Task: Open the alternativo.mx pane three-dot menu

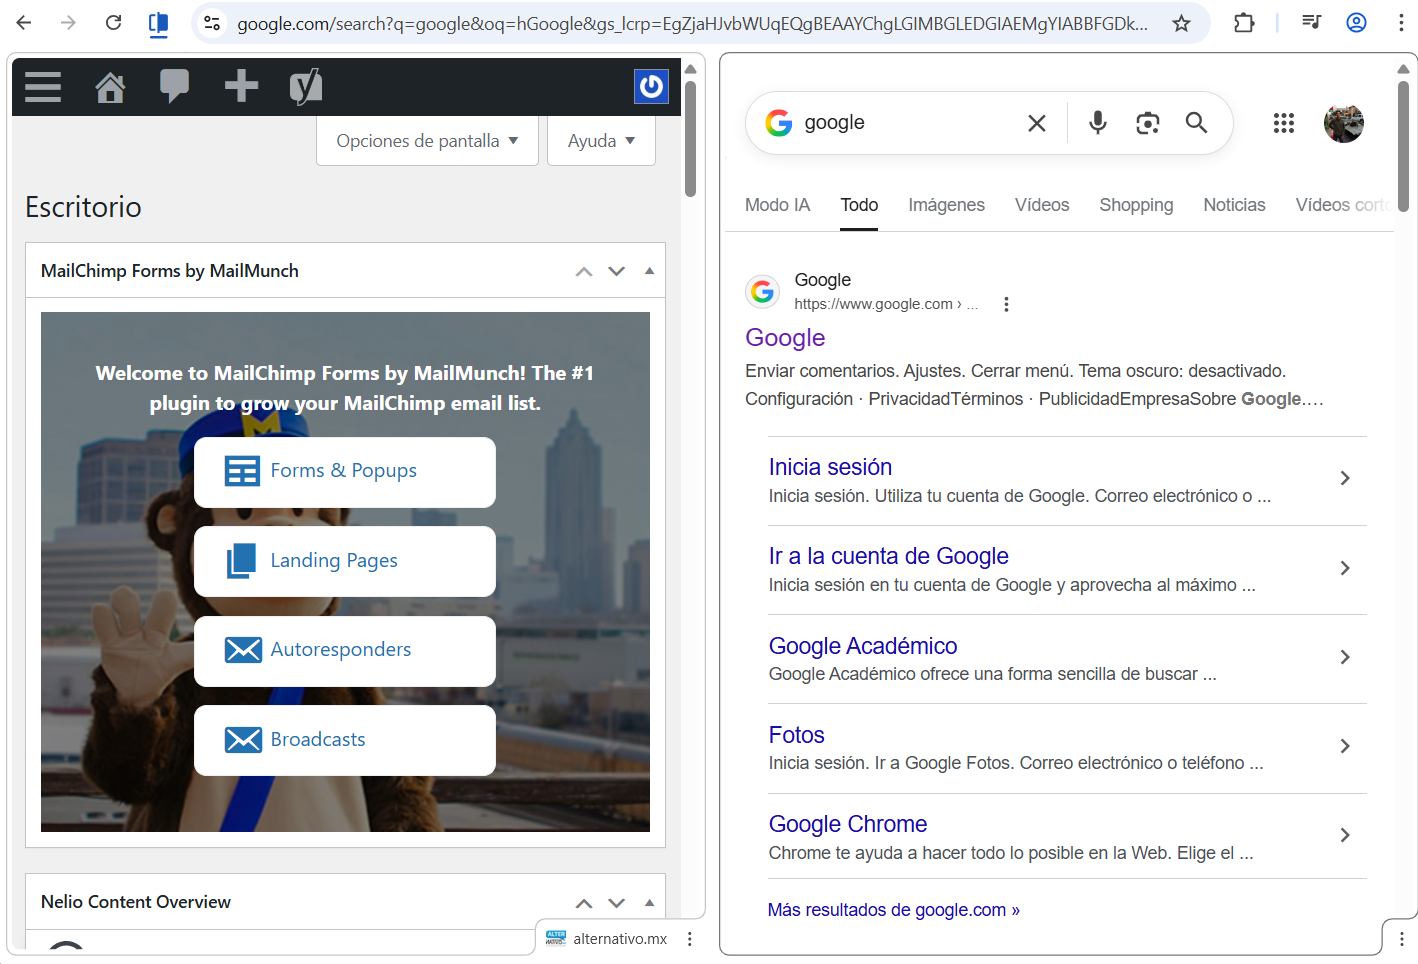Action: point(689,939)
